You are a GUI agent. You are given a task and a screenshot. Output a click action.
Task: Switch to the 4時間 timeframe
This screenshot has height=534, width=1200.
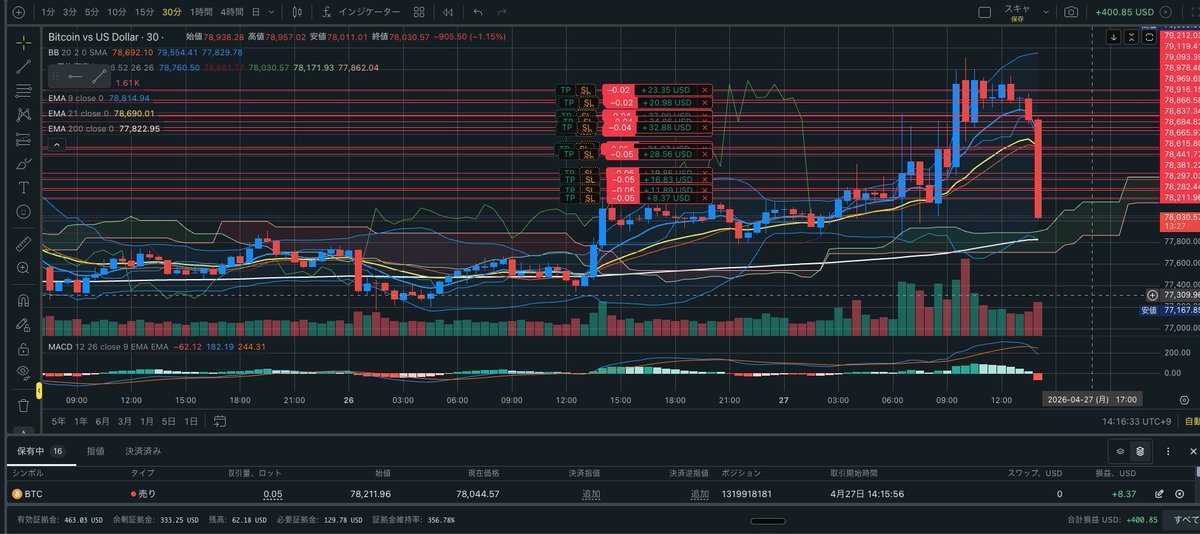[231, 12]
